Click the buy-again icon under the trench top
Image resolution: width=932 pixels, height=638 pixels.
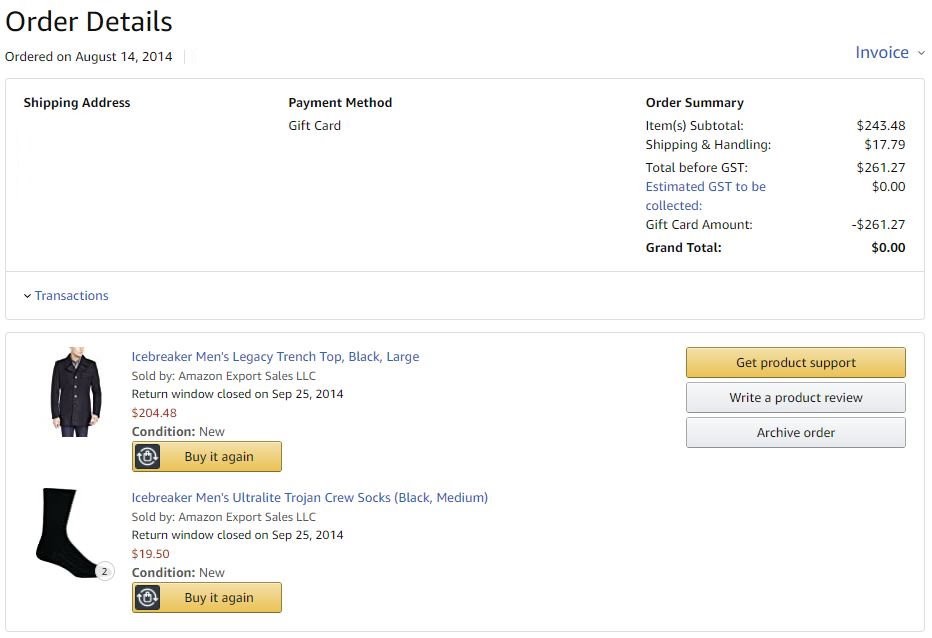tap(148, 457)
